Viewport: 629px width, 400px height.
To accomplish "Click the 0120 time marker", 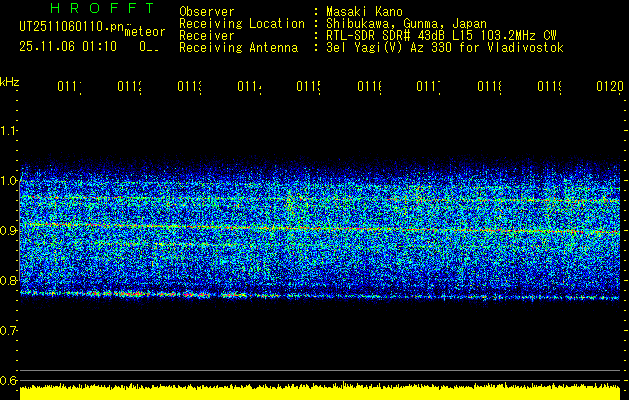I will pos(610,87).
